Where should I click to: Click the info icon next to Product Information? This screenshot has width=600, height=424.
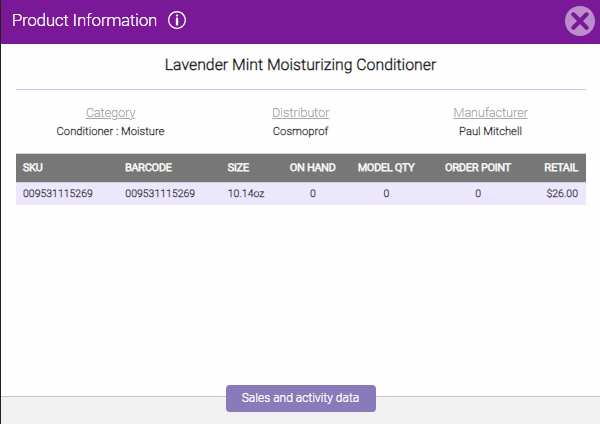[x=177, y=21]
